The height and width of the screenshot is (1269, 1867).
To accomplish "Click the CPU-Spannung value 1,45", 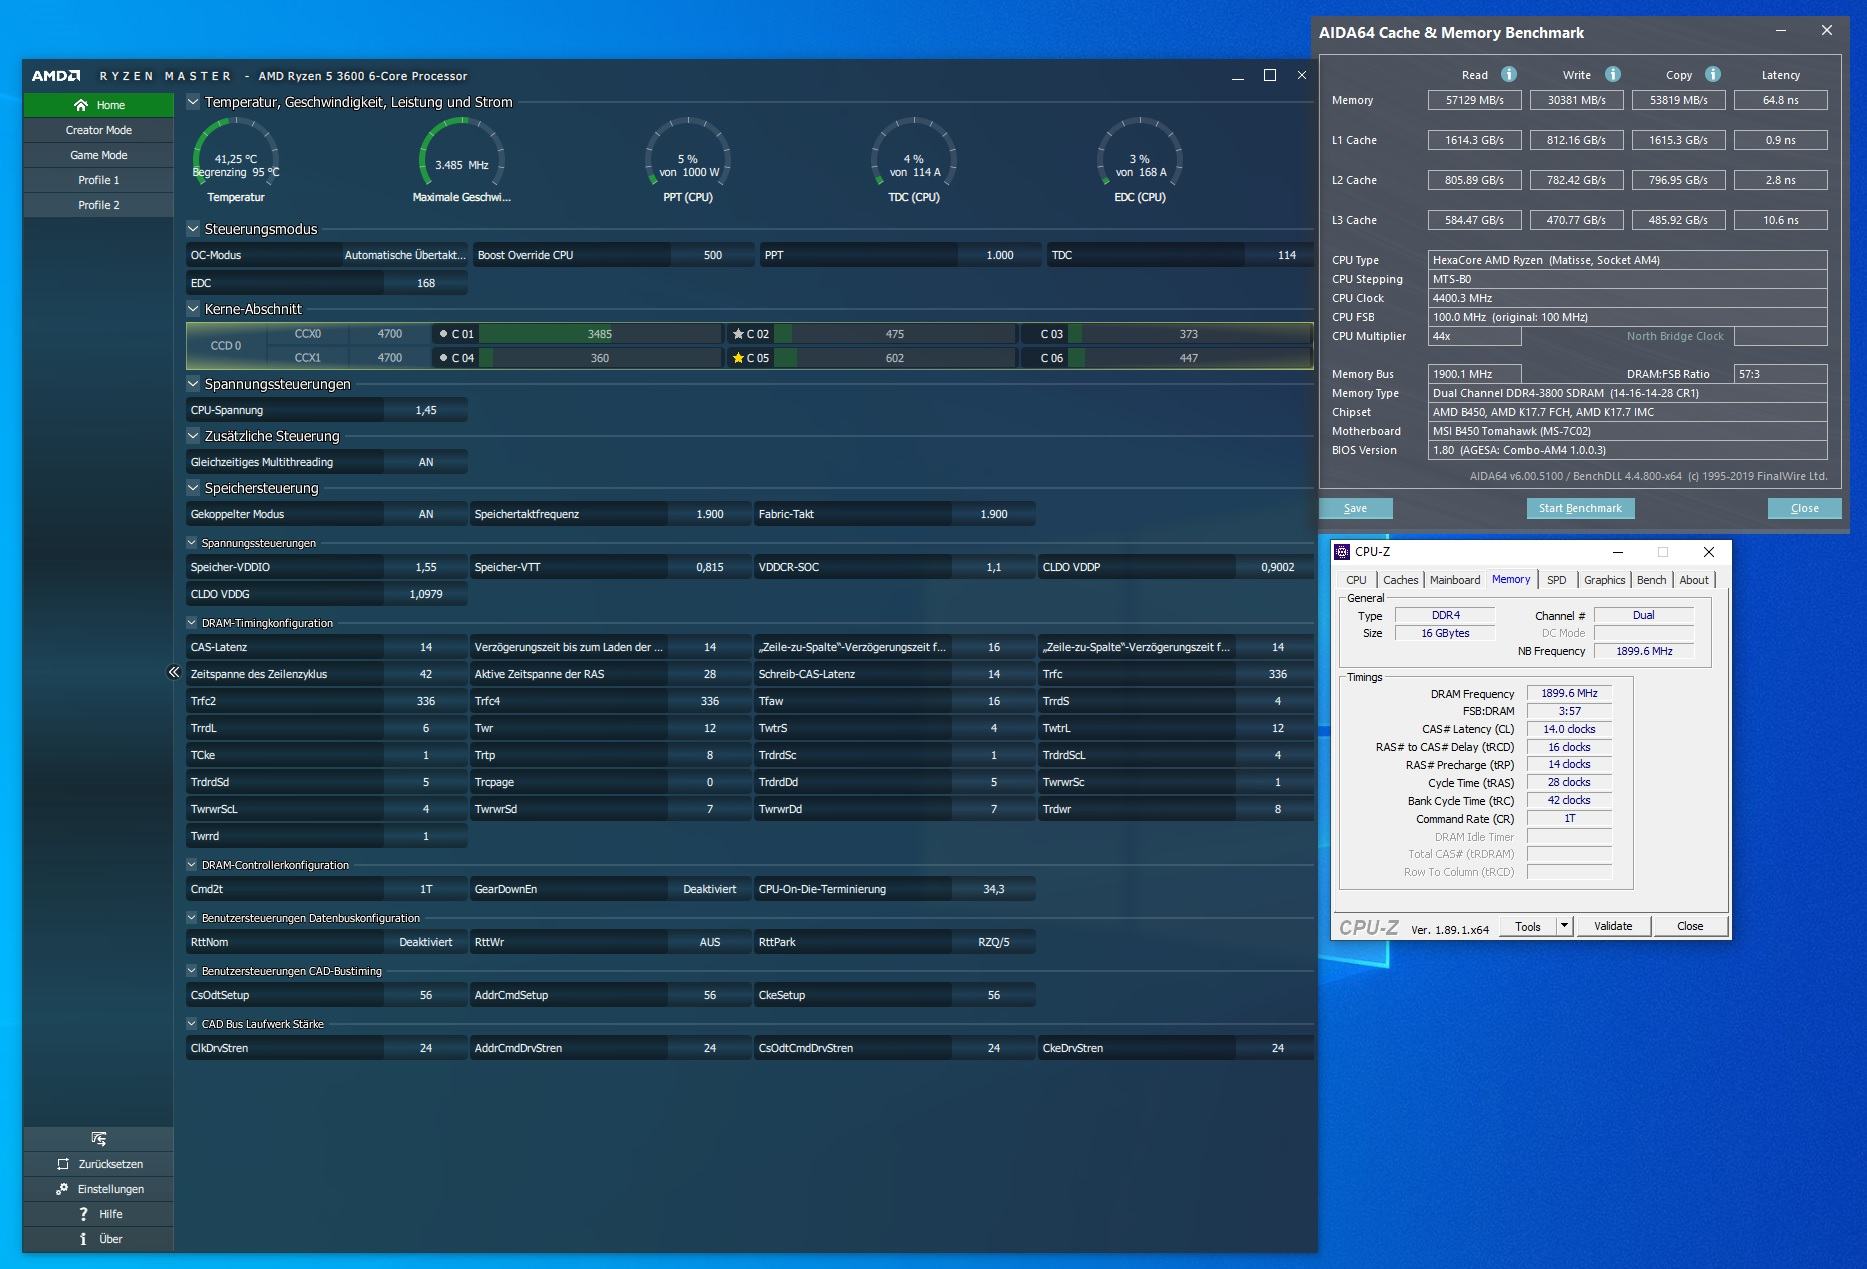I will (426, 410).
